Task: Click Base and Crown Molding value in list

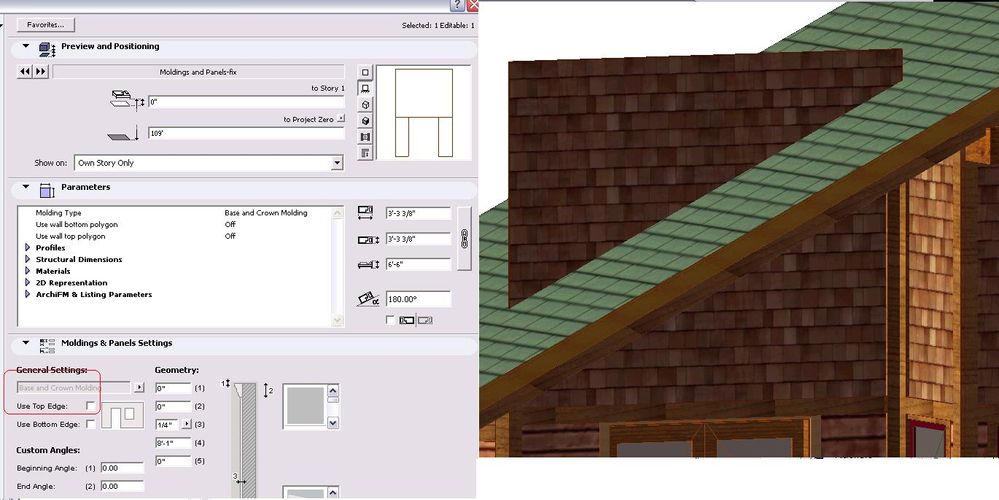Action: 266,213
